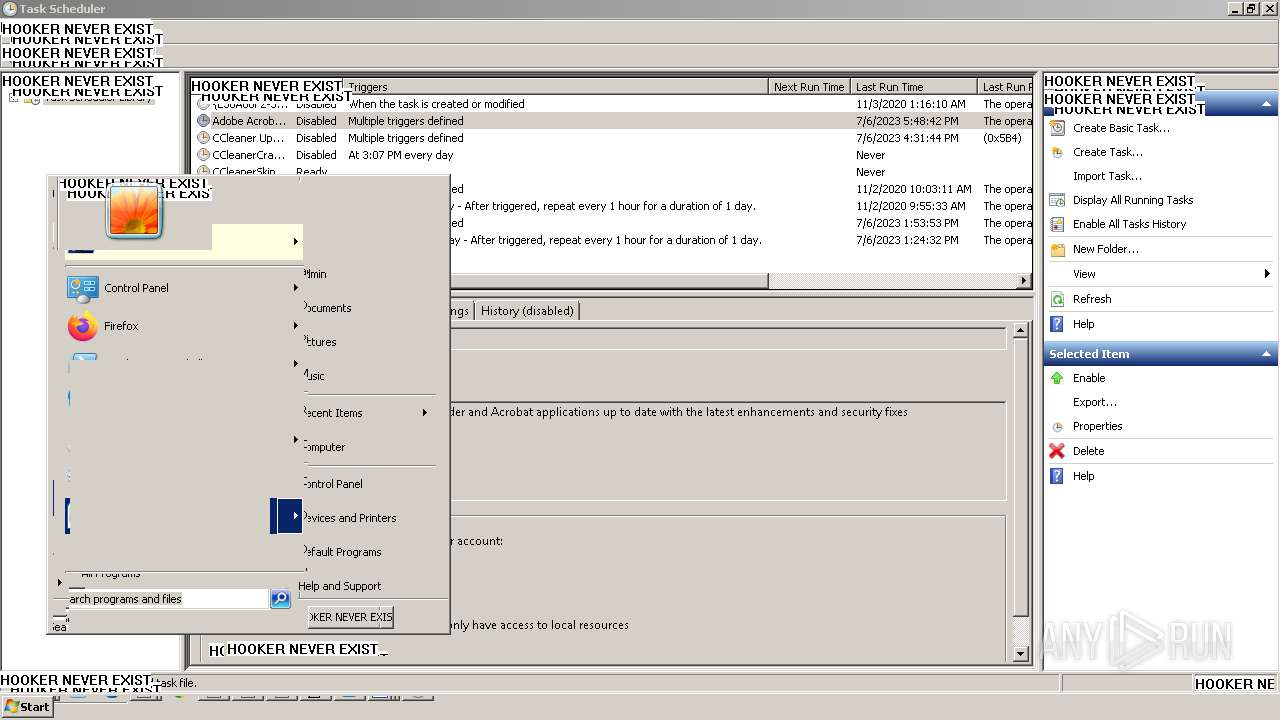The width and height of the screenshot is (1280, 720).
Task: Click the '11/3/2020 1:16:10 AM' last run cell
Action: pos(911,104)
